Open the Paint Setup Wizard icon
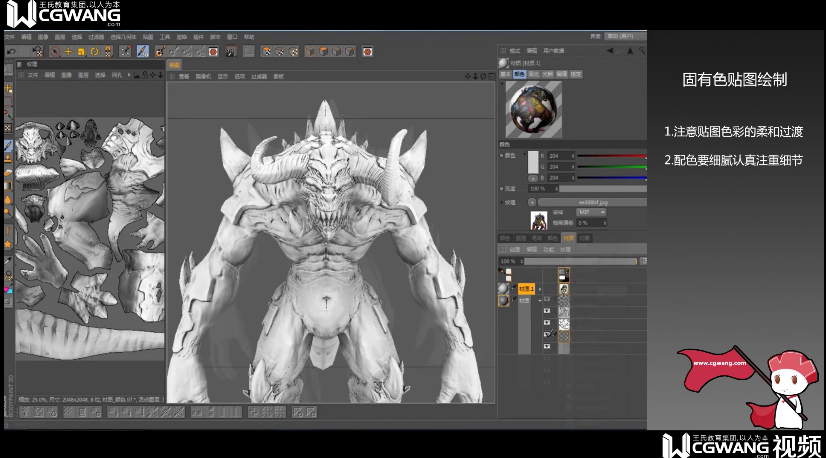826x458 pixels. pos(160,51)
